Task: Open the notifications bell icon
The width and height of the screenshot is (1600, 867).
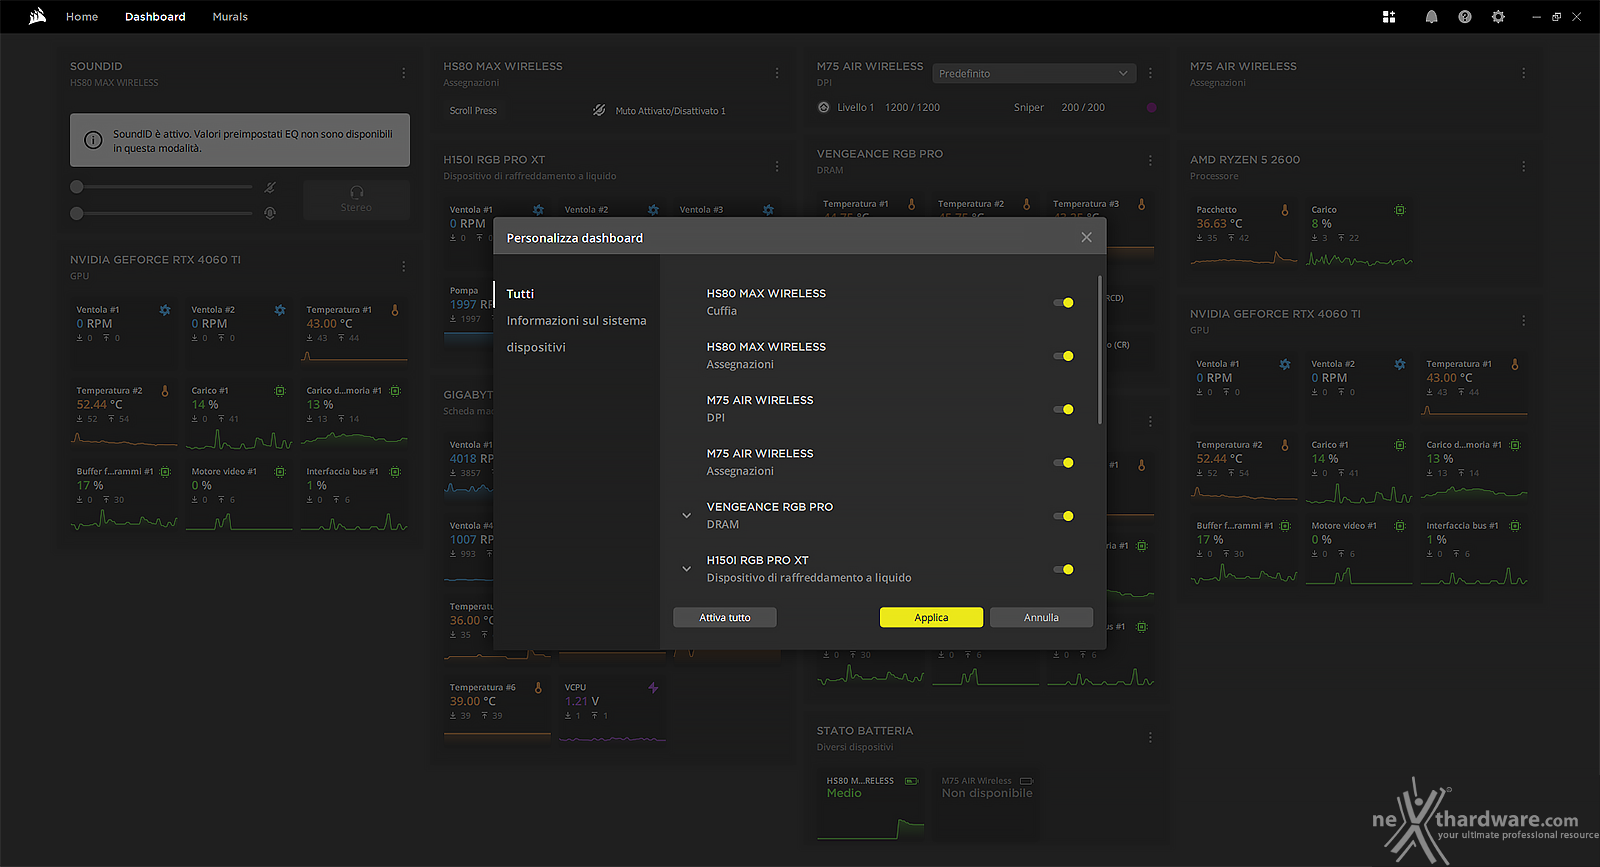Action: point(1431,17)
